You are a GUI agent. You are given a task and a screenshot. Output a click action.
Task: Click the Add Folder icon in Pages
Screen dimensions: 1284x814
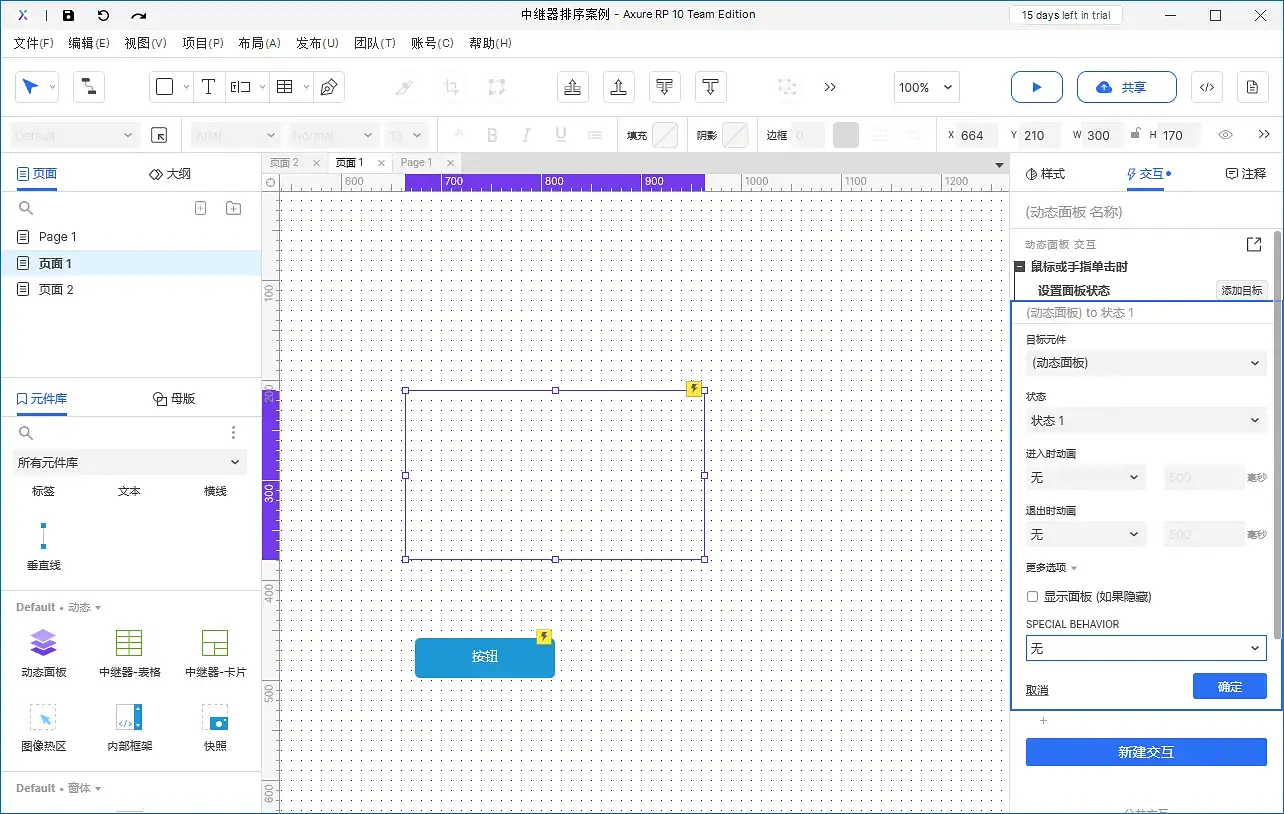pyautogui.click(x=233, y=208)
